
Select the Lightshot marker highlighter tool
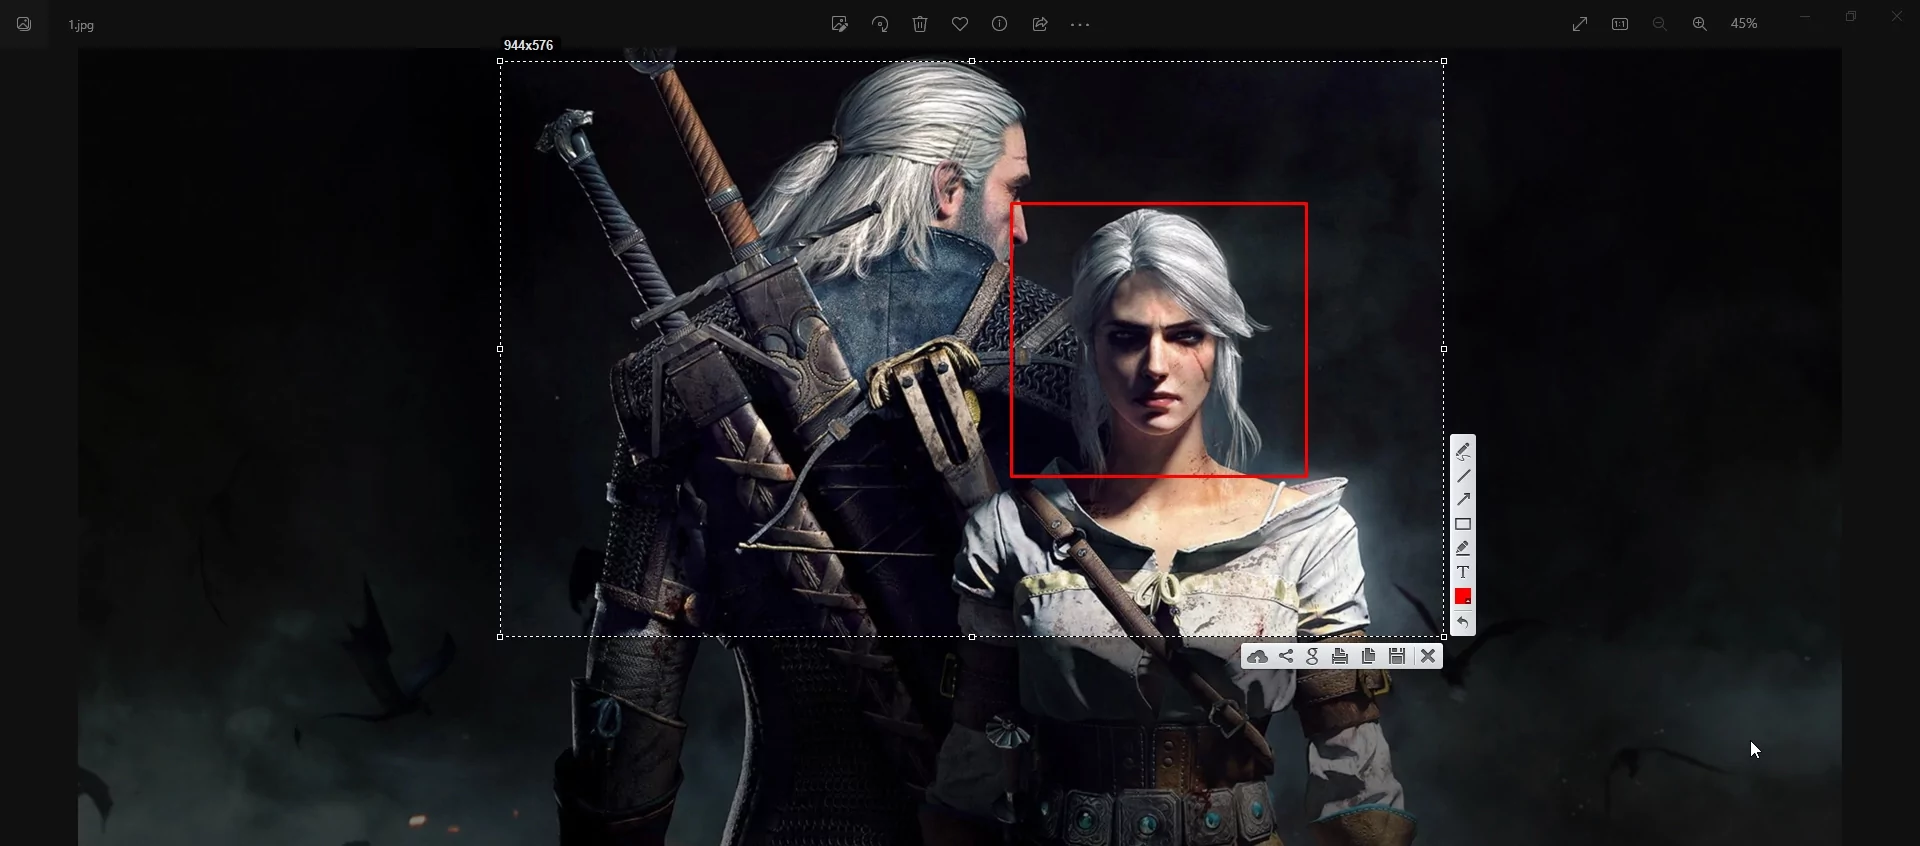(1463, 548)
